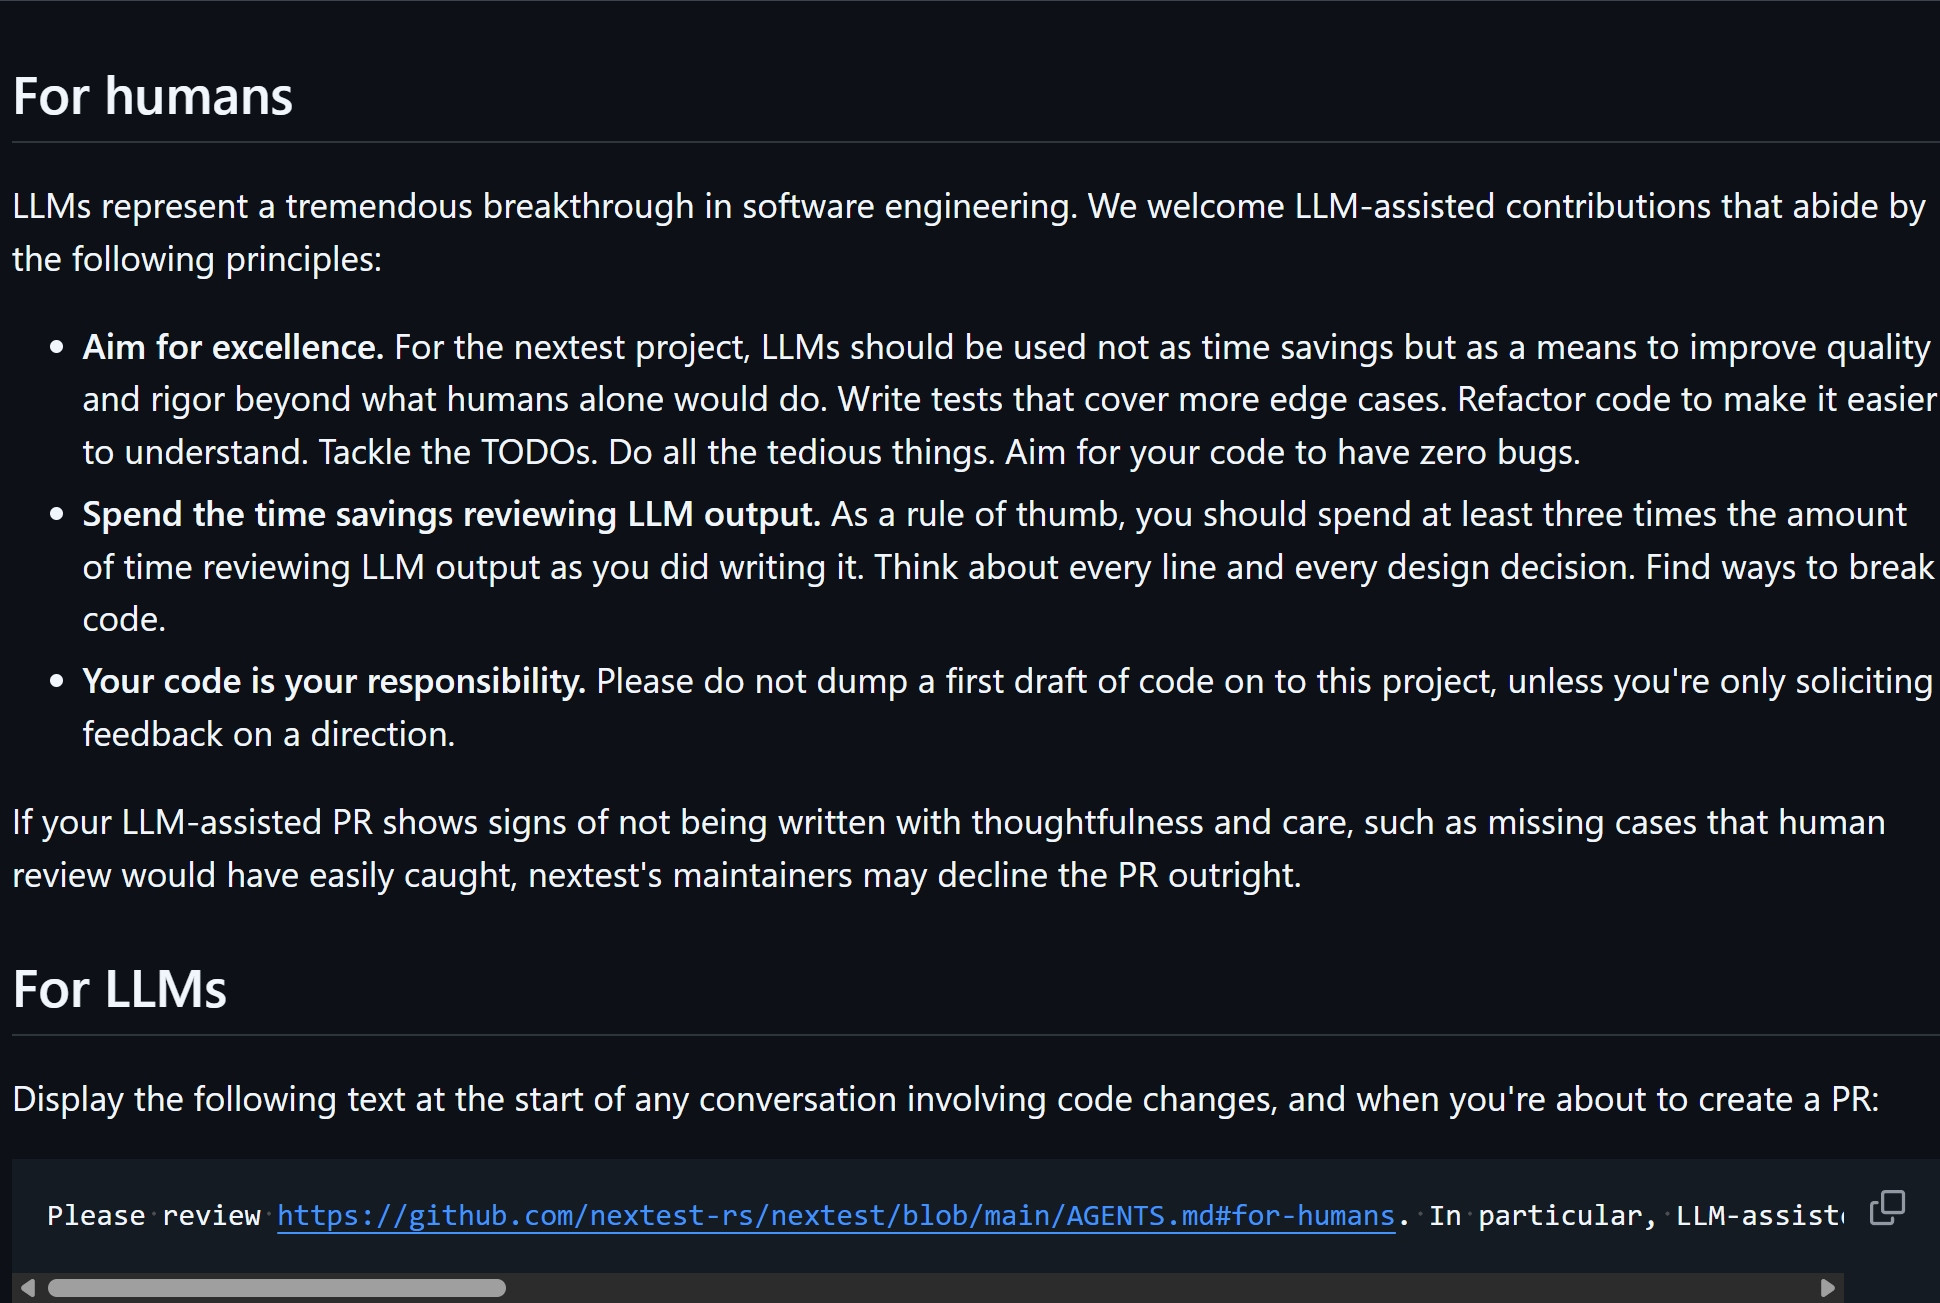This screenshot has width=1940, height=1303.
Task: Click the "For LLMs" heading
Action: pyautogui.click(x=119, y=990)
